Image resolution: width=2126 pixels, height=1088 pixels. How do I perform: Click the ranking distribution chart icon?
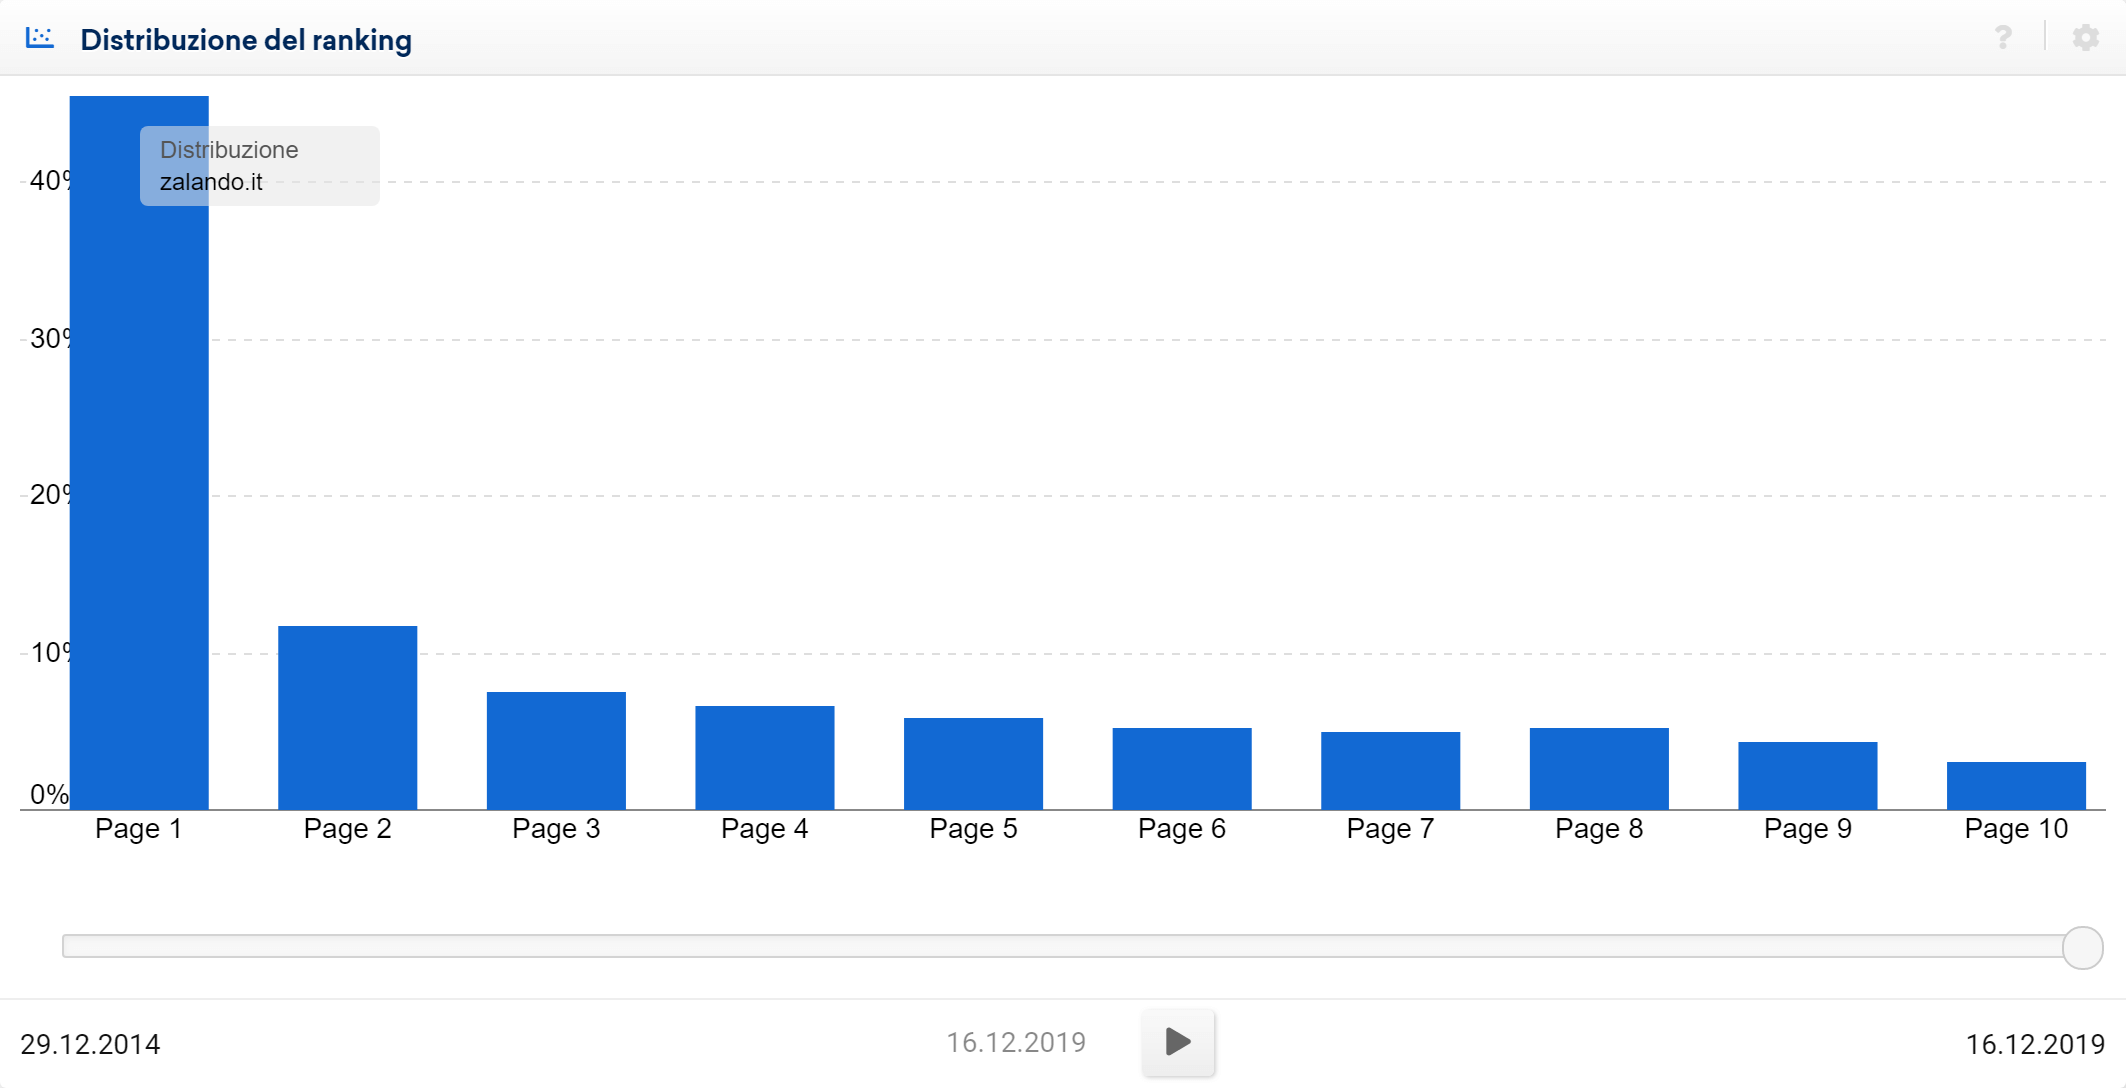(x=38, y=37)
